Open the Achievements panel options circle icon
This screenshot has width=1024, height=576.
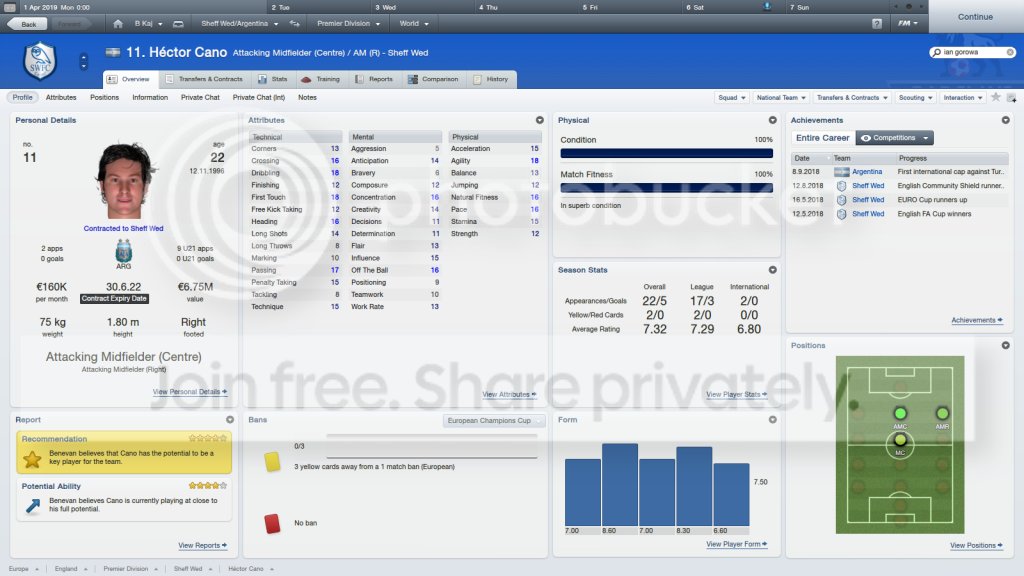pos(1005,120)
